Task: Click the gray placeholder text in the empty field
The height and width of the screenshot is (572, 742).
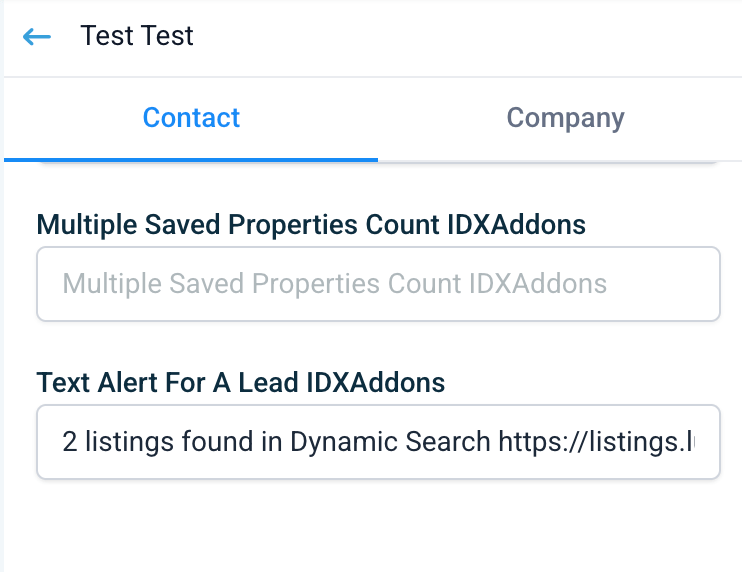Action: [x=334, y=284]
